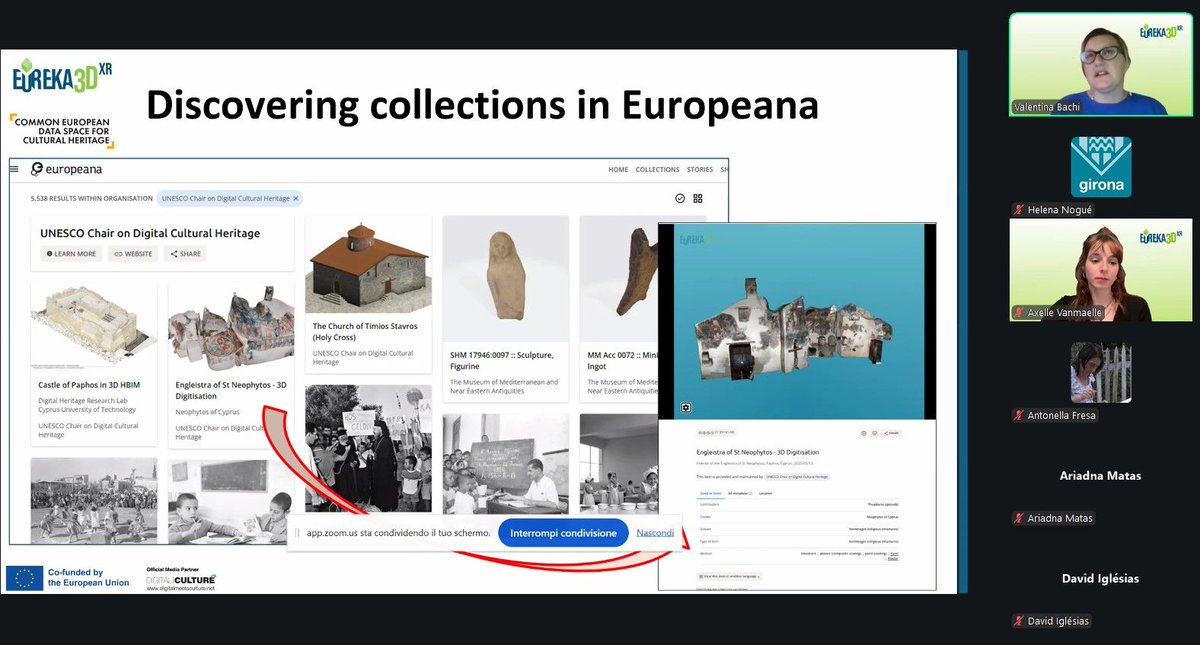
Task: Select 'SHM 17946:0097 :: Sculpture, Figurine' title
Action: pyautogui.click(x=502, y=361)
